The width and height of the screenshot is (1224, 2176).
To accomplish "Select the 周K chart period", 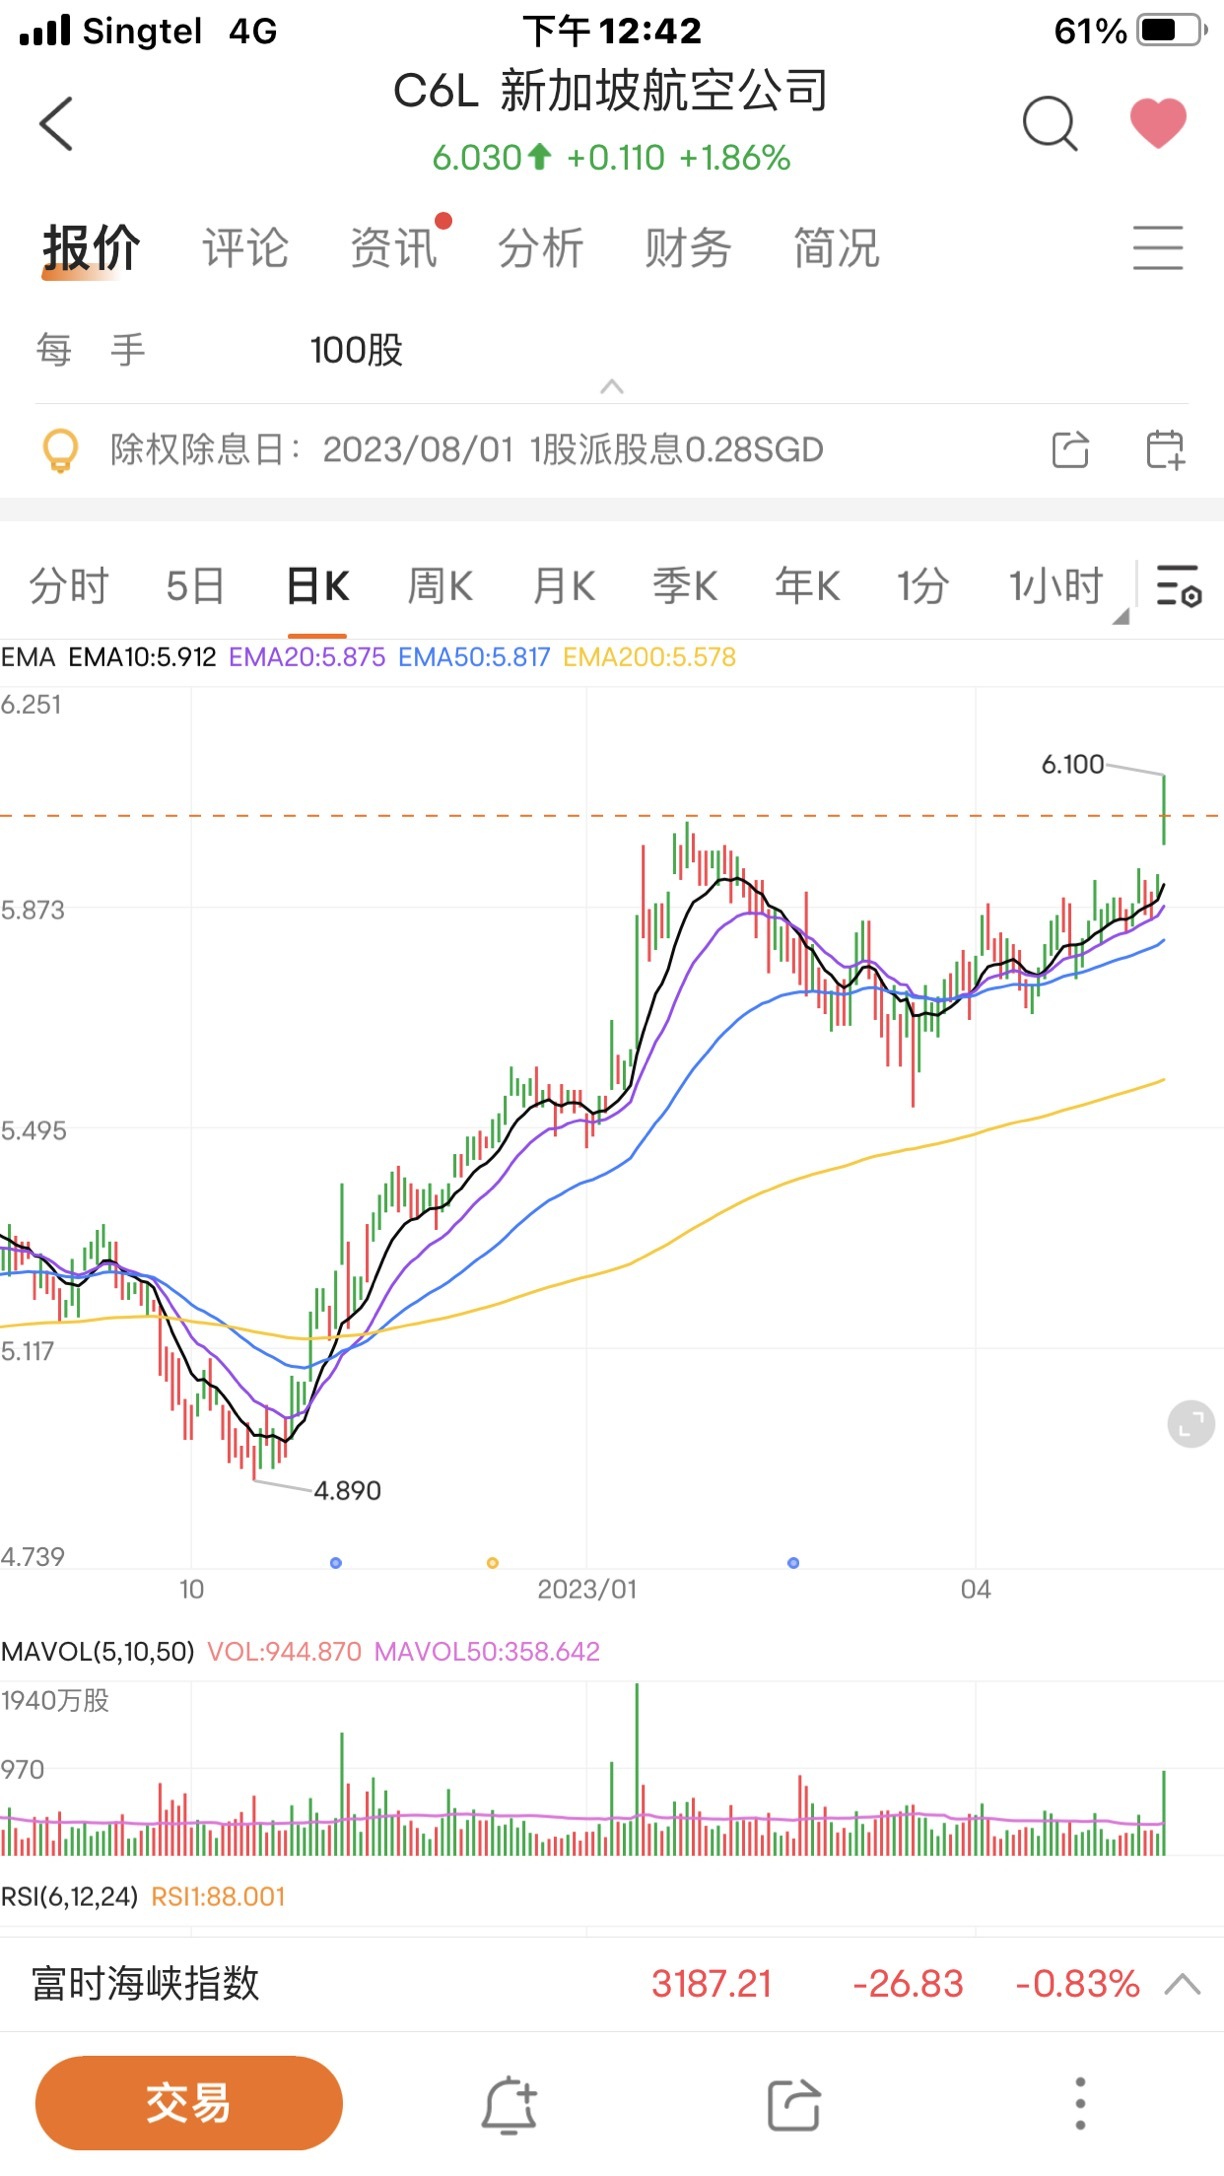I will (440, 586).
